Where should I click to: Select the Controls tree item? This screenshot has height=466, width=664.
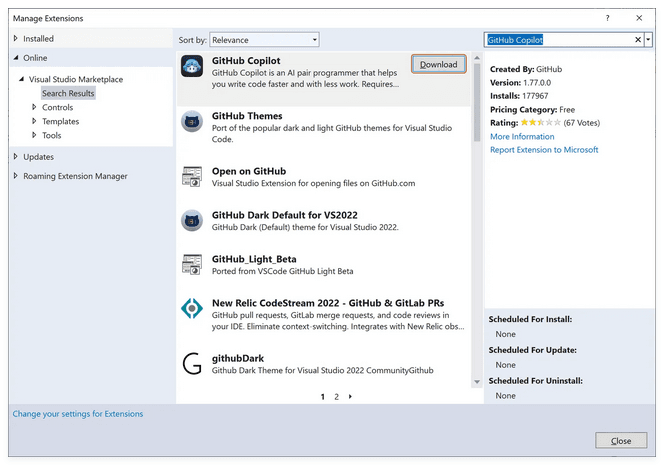tap(58, 107)
